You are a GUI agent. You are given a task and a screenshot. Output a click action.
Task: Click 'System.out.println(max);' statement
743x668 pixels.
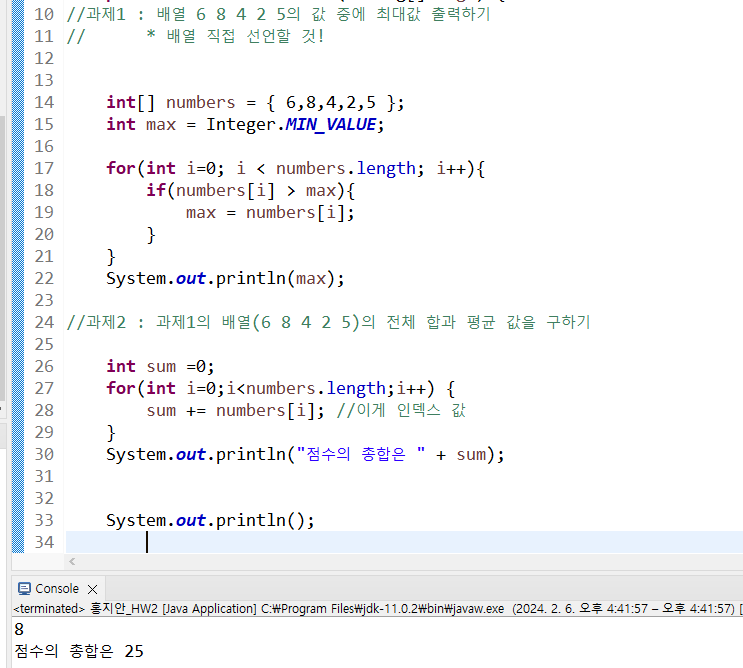225,279
